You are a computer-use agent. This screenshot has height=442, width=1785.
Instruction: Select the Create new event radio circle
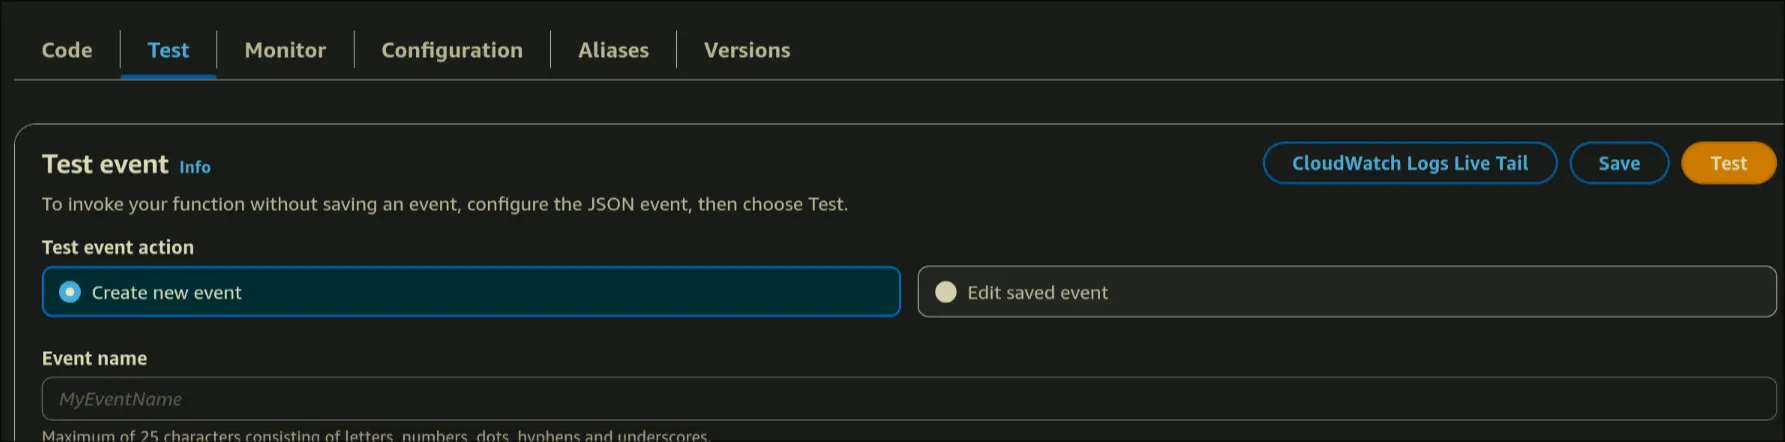pyautogui.click(x=70, y=292)
